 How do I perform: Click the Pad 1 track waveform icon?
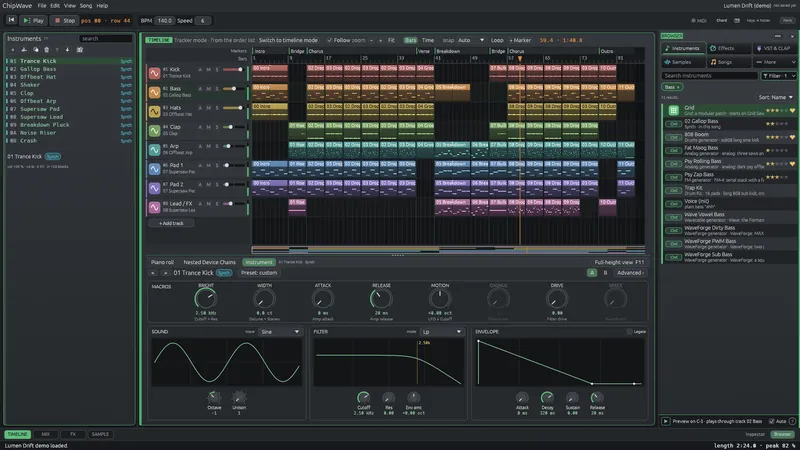coord(154,168)
